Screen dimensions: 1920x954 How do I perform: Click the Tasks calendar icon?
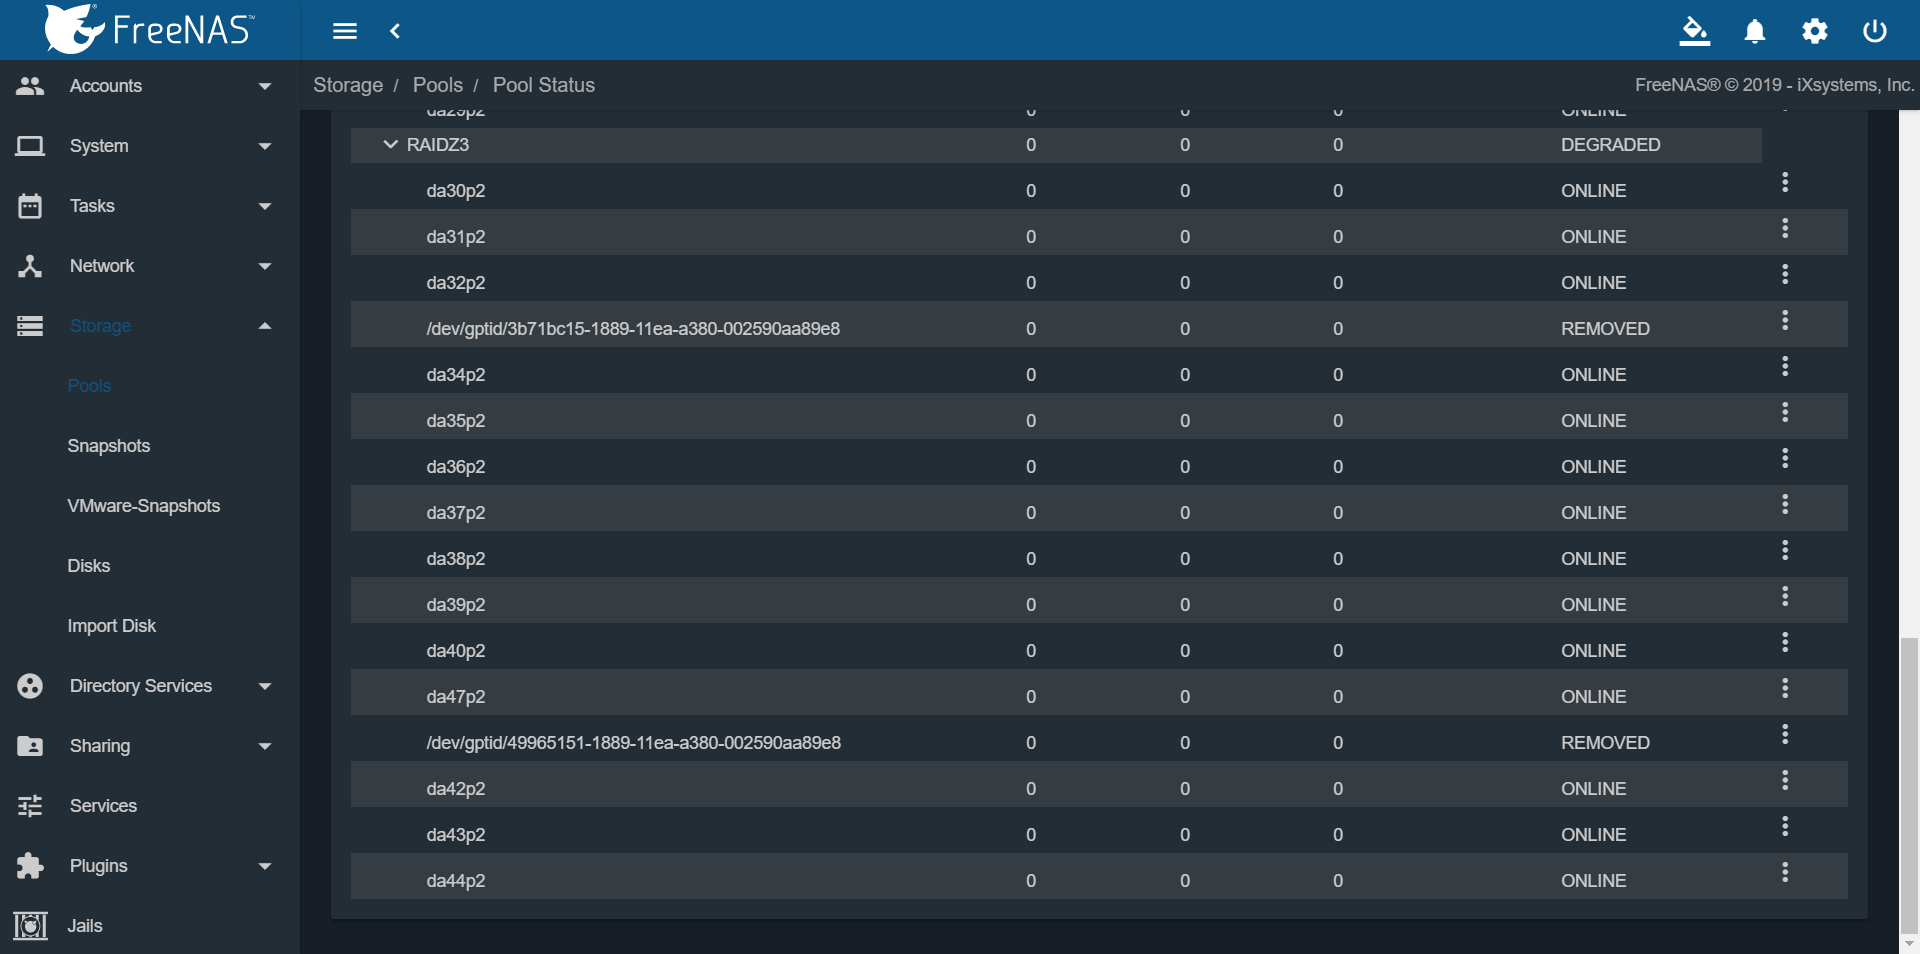click(x=30, y=206)
